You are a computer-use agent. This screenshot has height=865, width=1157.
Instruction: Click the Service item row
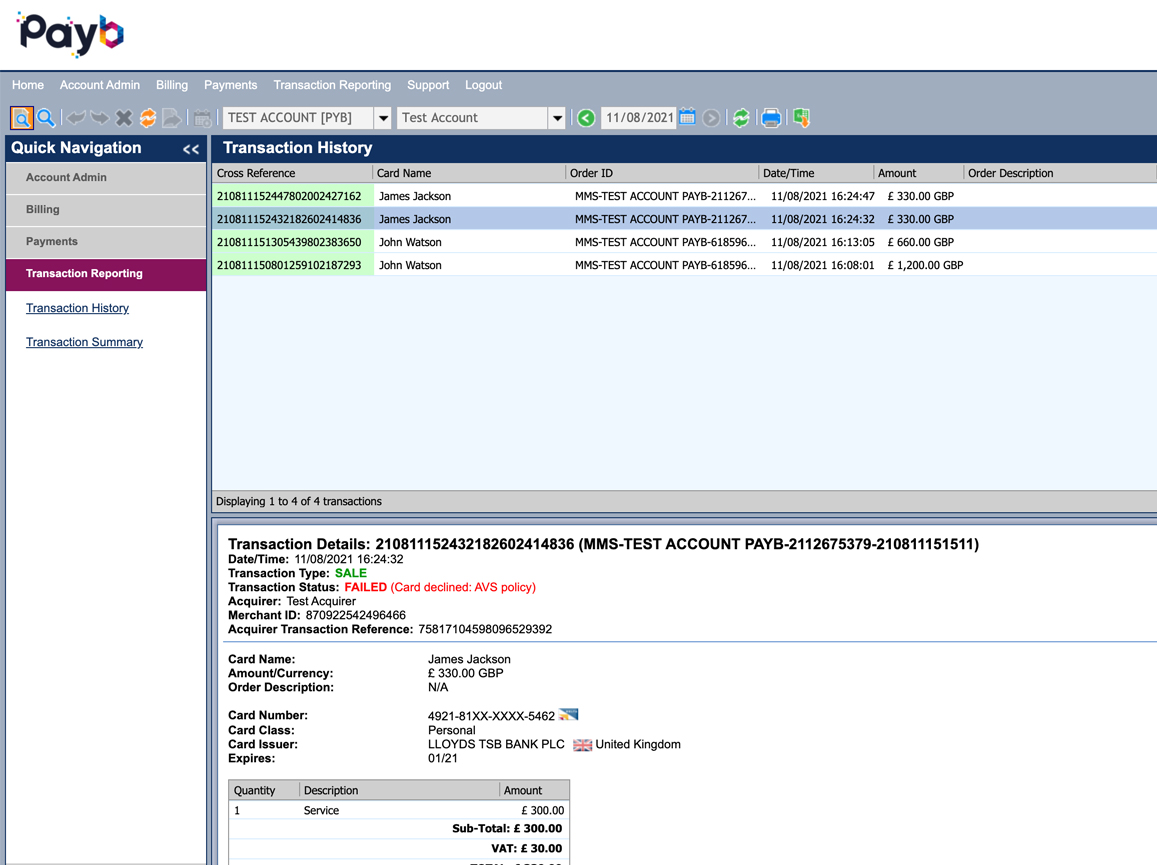click(x=399, y=810)
